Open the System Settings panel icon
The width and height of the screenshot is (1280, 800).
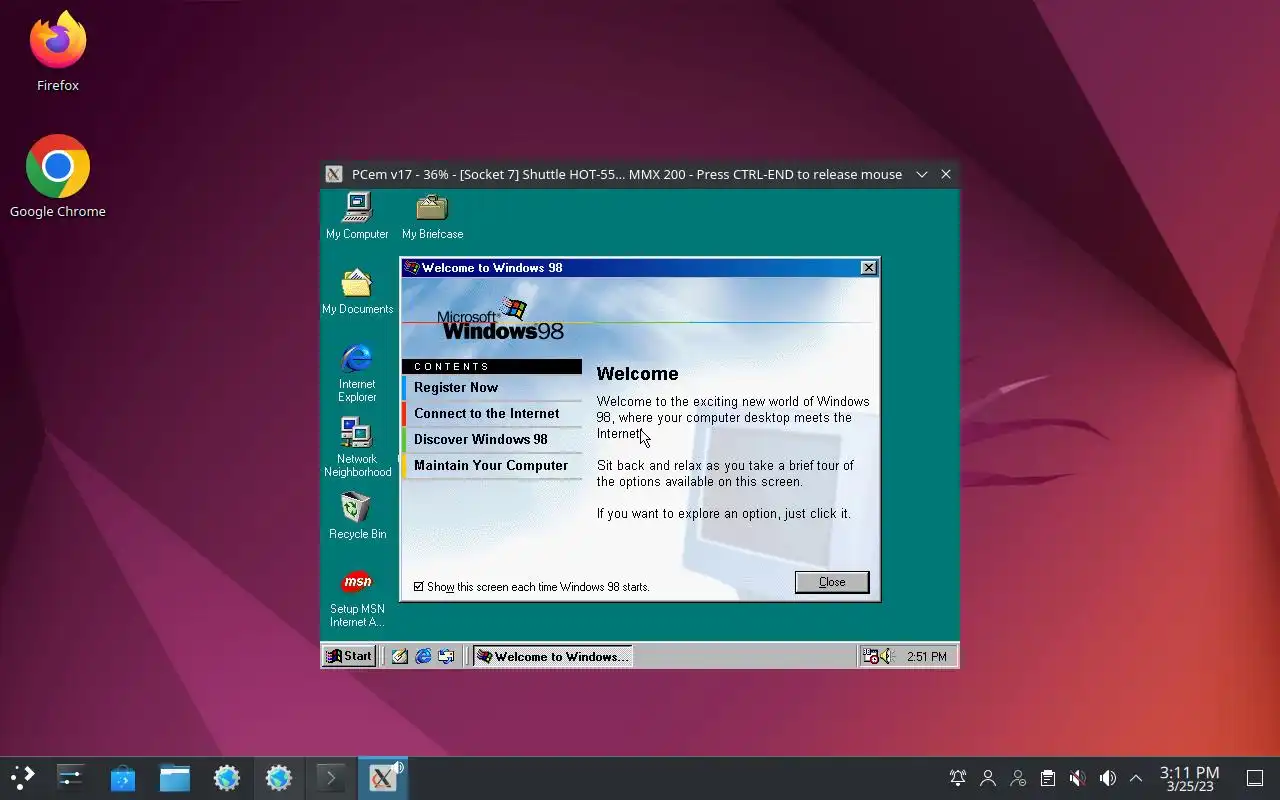point(70,777)
